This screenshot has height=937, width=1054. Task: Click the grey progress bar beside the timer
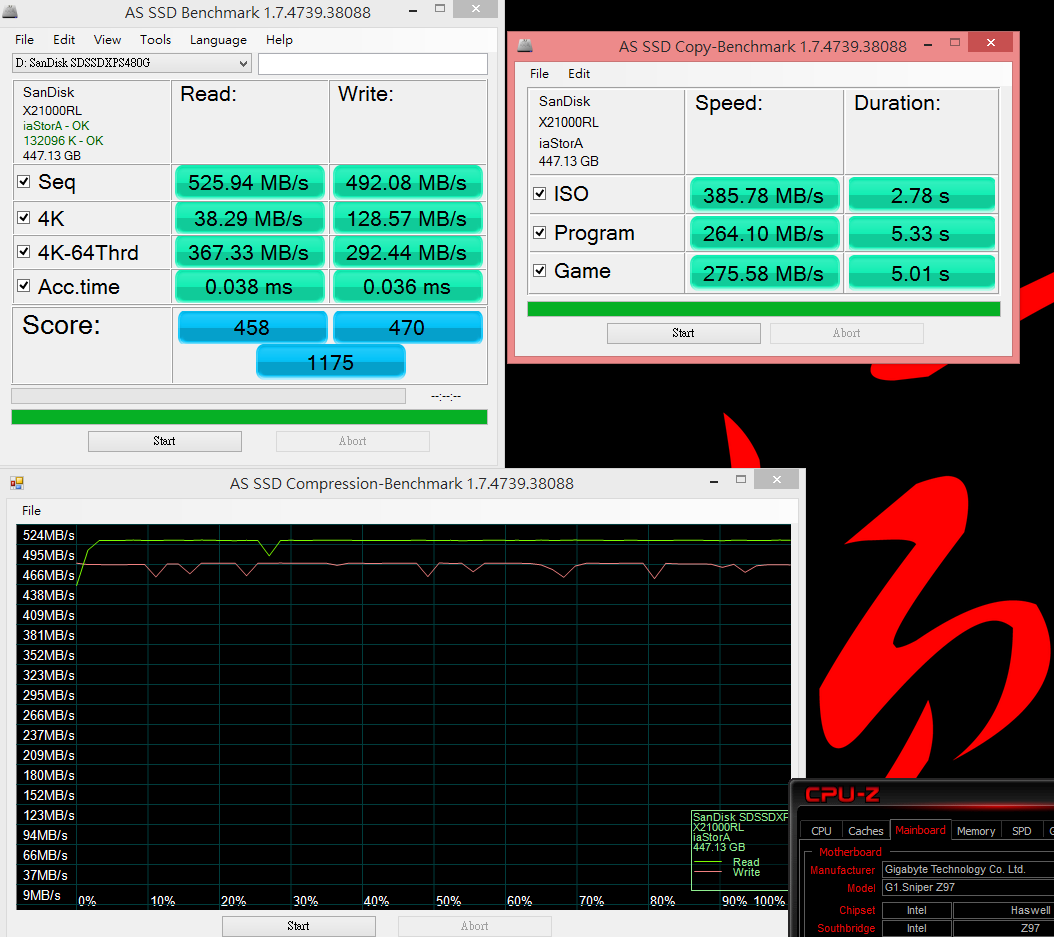coord(208,396)
